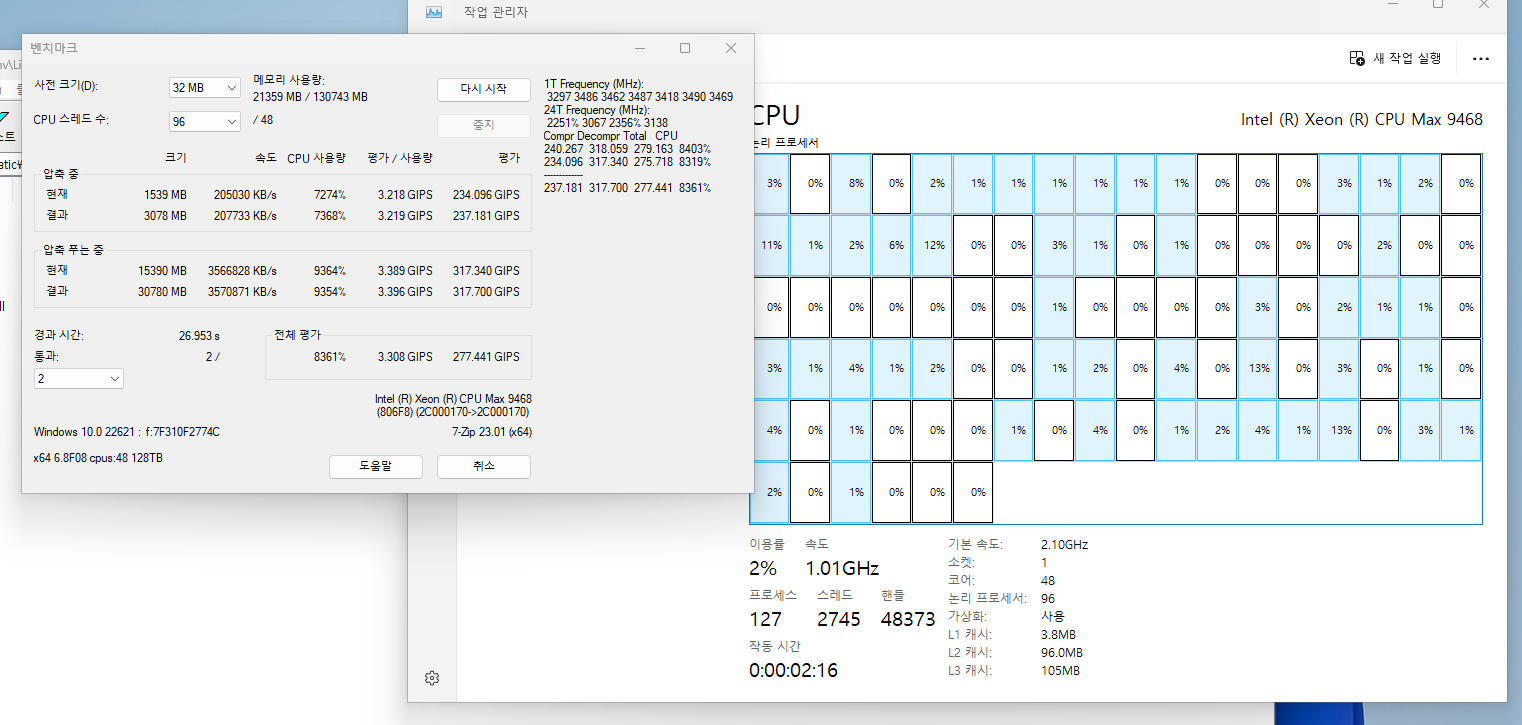Click compression rating 234.096 GIPS
Screen dimensions: 1522x725
click(486, 194)
